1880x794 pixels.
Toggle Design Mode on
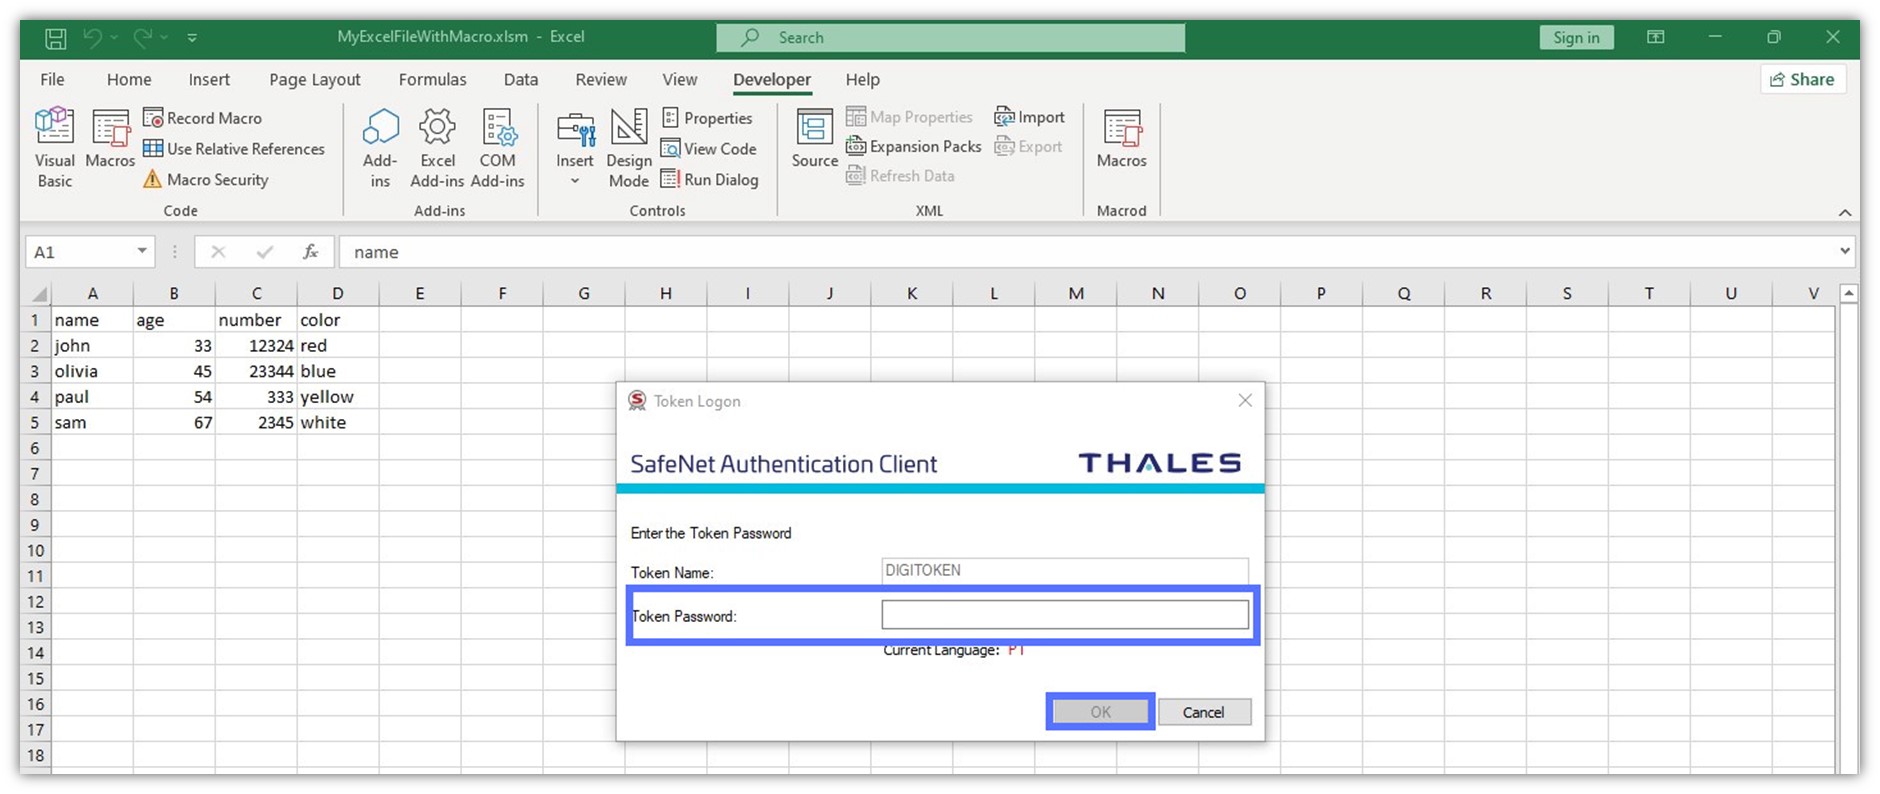[x=628, y=147]
